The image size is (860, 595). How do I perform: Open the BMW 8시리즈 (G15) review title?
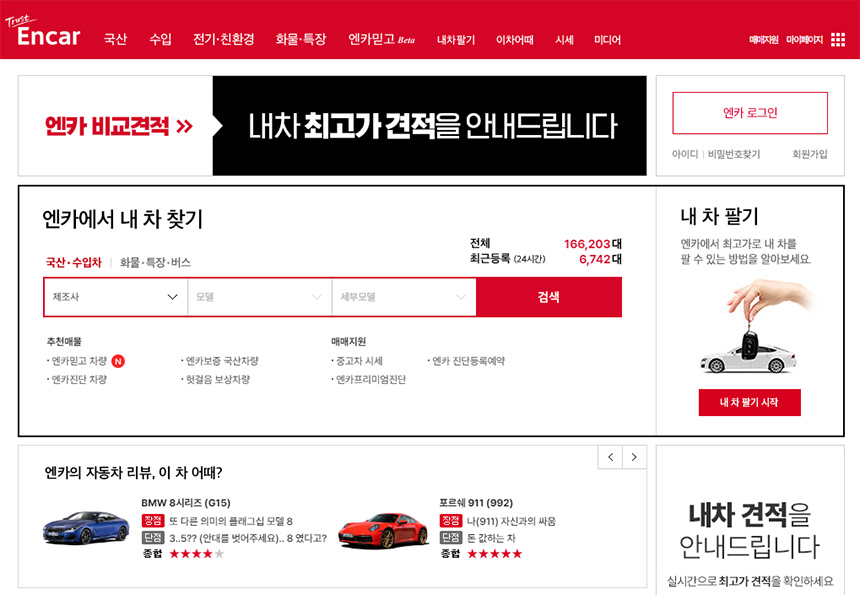click(x=186, y=503)
